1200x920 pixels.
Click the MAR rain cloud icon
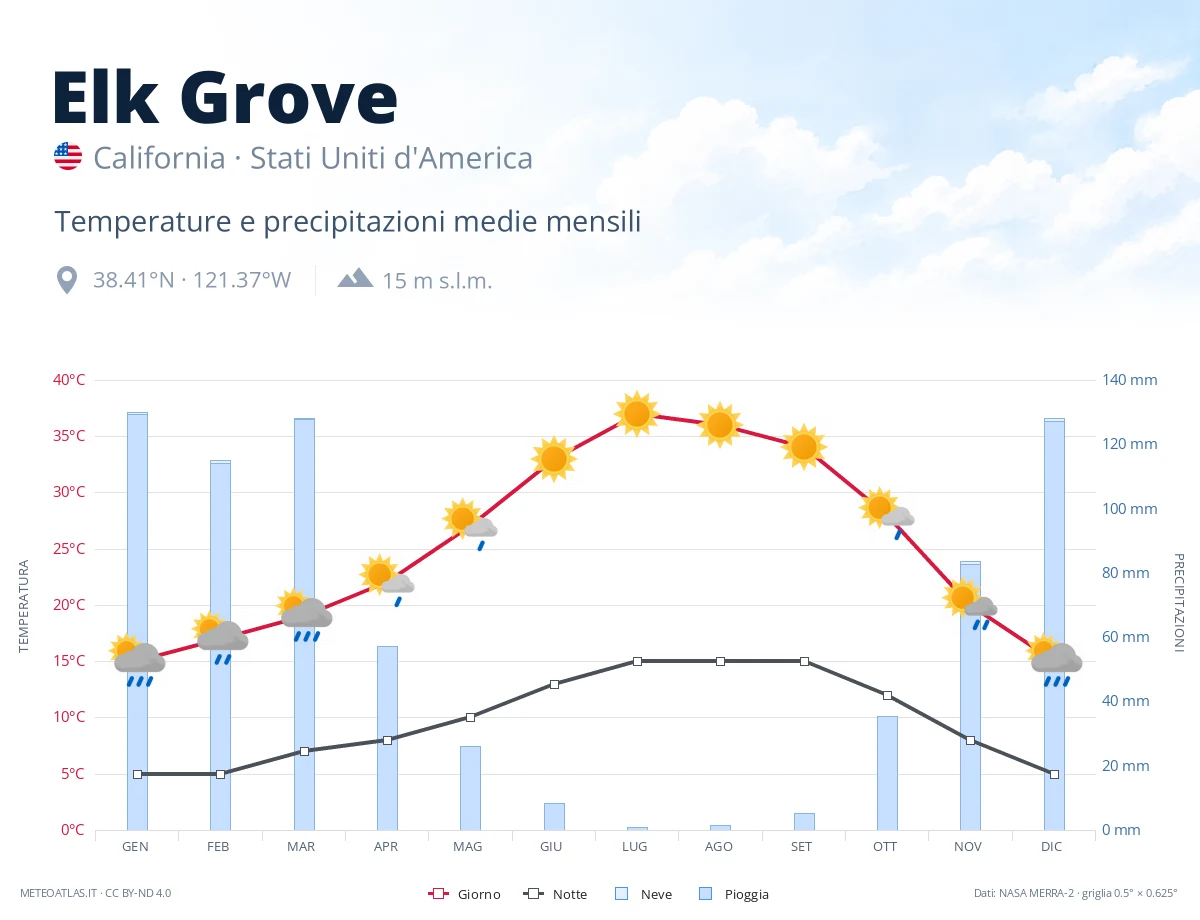tap(304, 615)
